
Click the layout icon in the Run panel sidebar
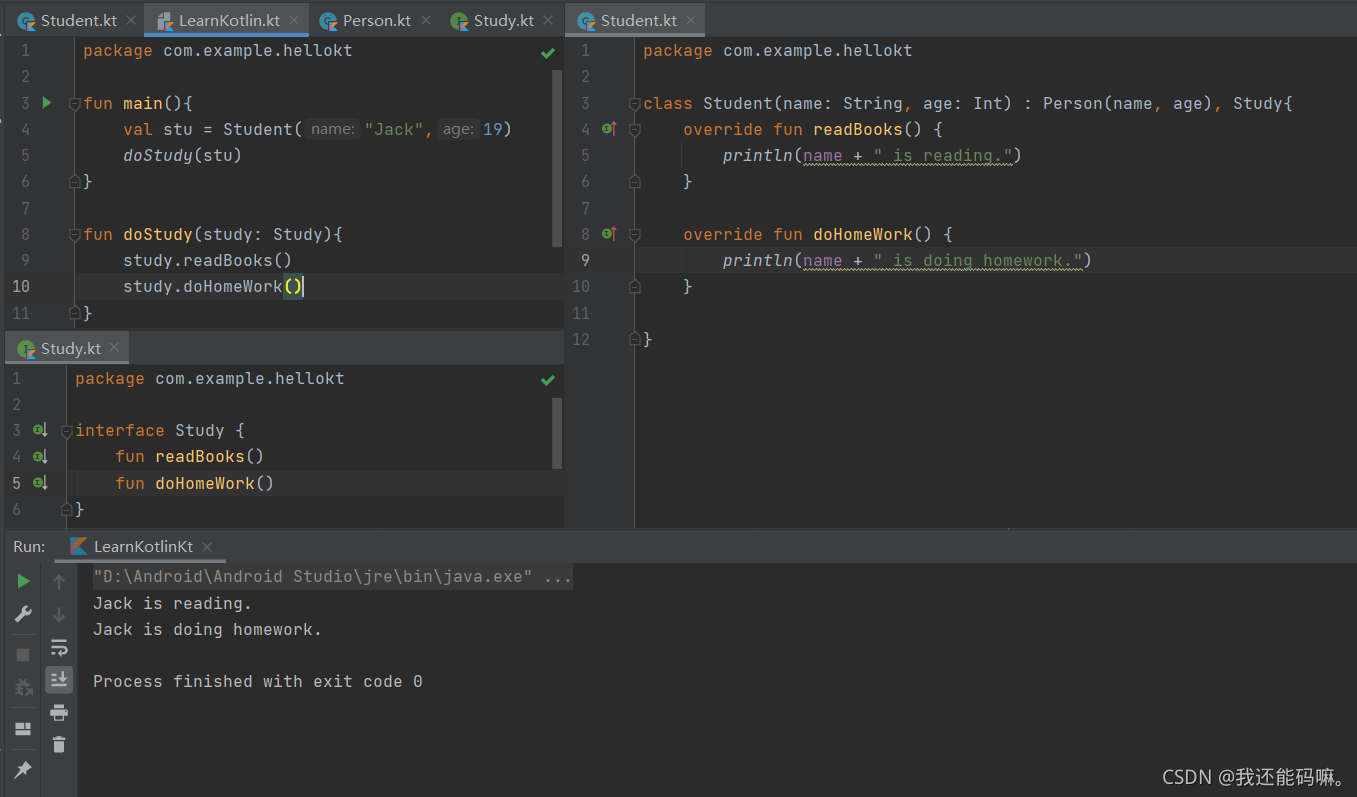(23, 729)
